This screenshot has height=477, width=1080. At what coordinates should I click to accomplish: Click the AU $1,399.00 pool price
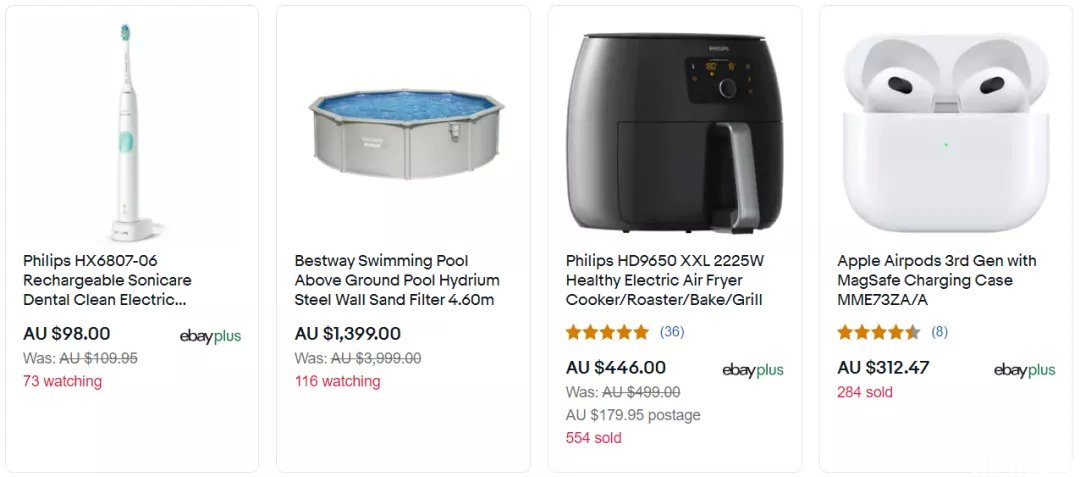tap(348, 334)
